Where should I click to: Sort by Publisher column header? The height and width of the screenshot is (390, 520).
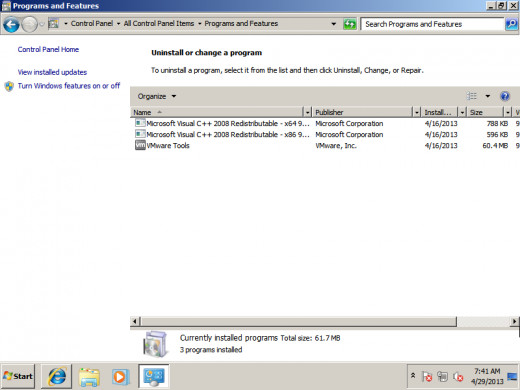click(363, 112)
